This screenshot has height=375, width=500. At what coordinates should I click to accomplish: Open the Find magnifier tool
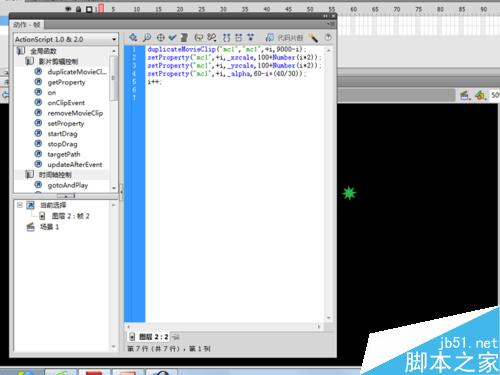(x=147, y=38)
